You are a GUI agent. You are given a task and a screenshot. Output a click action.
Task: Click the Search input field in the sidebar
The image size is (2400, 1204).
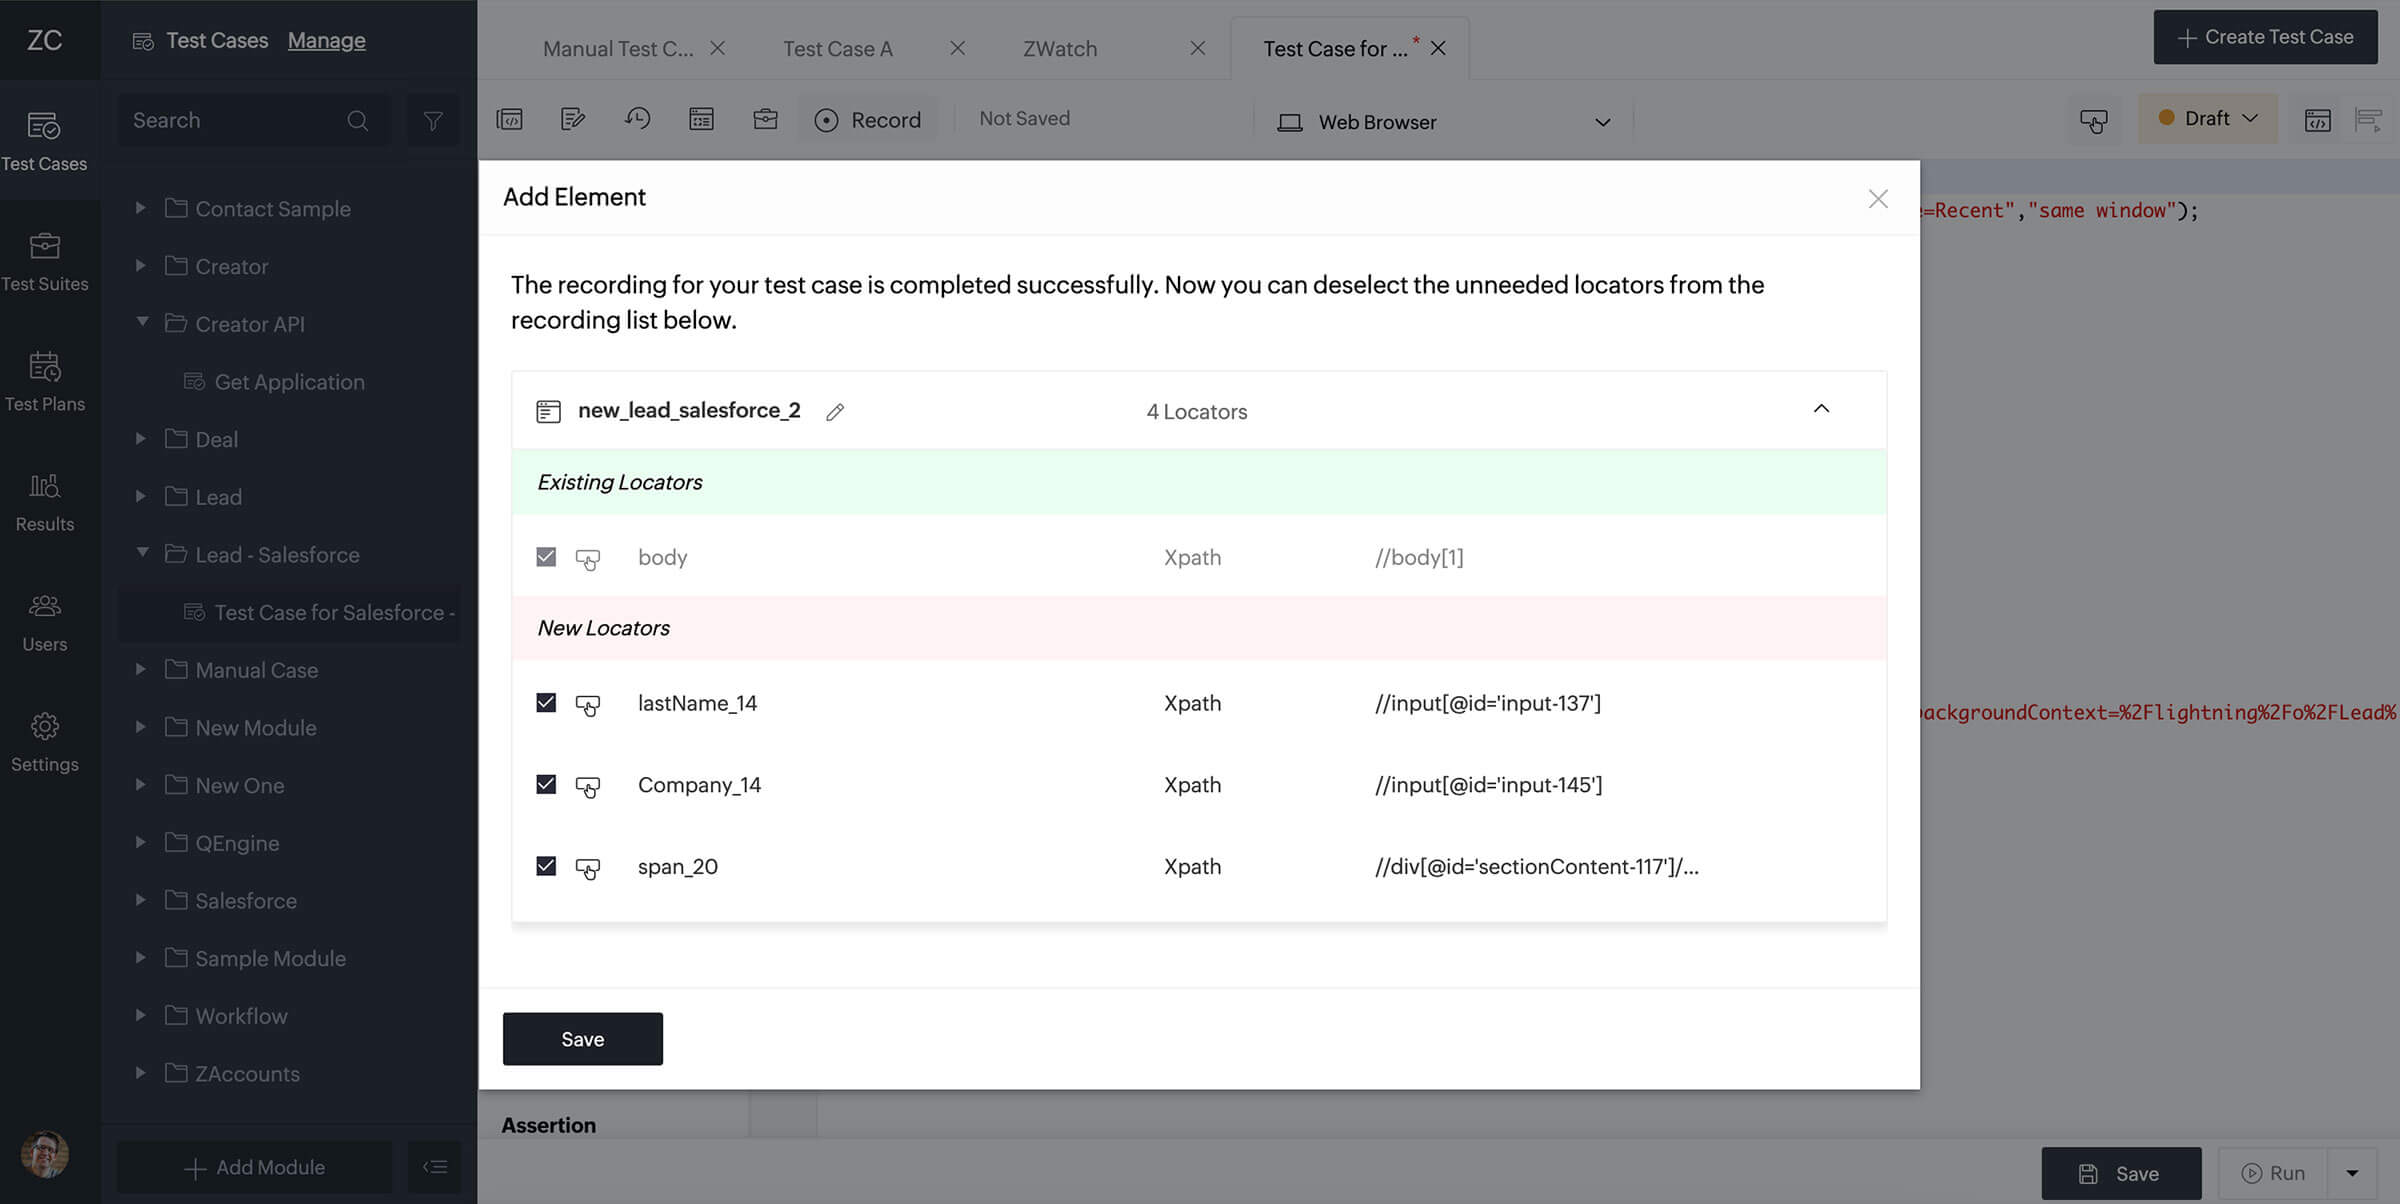point(235,121)
